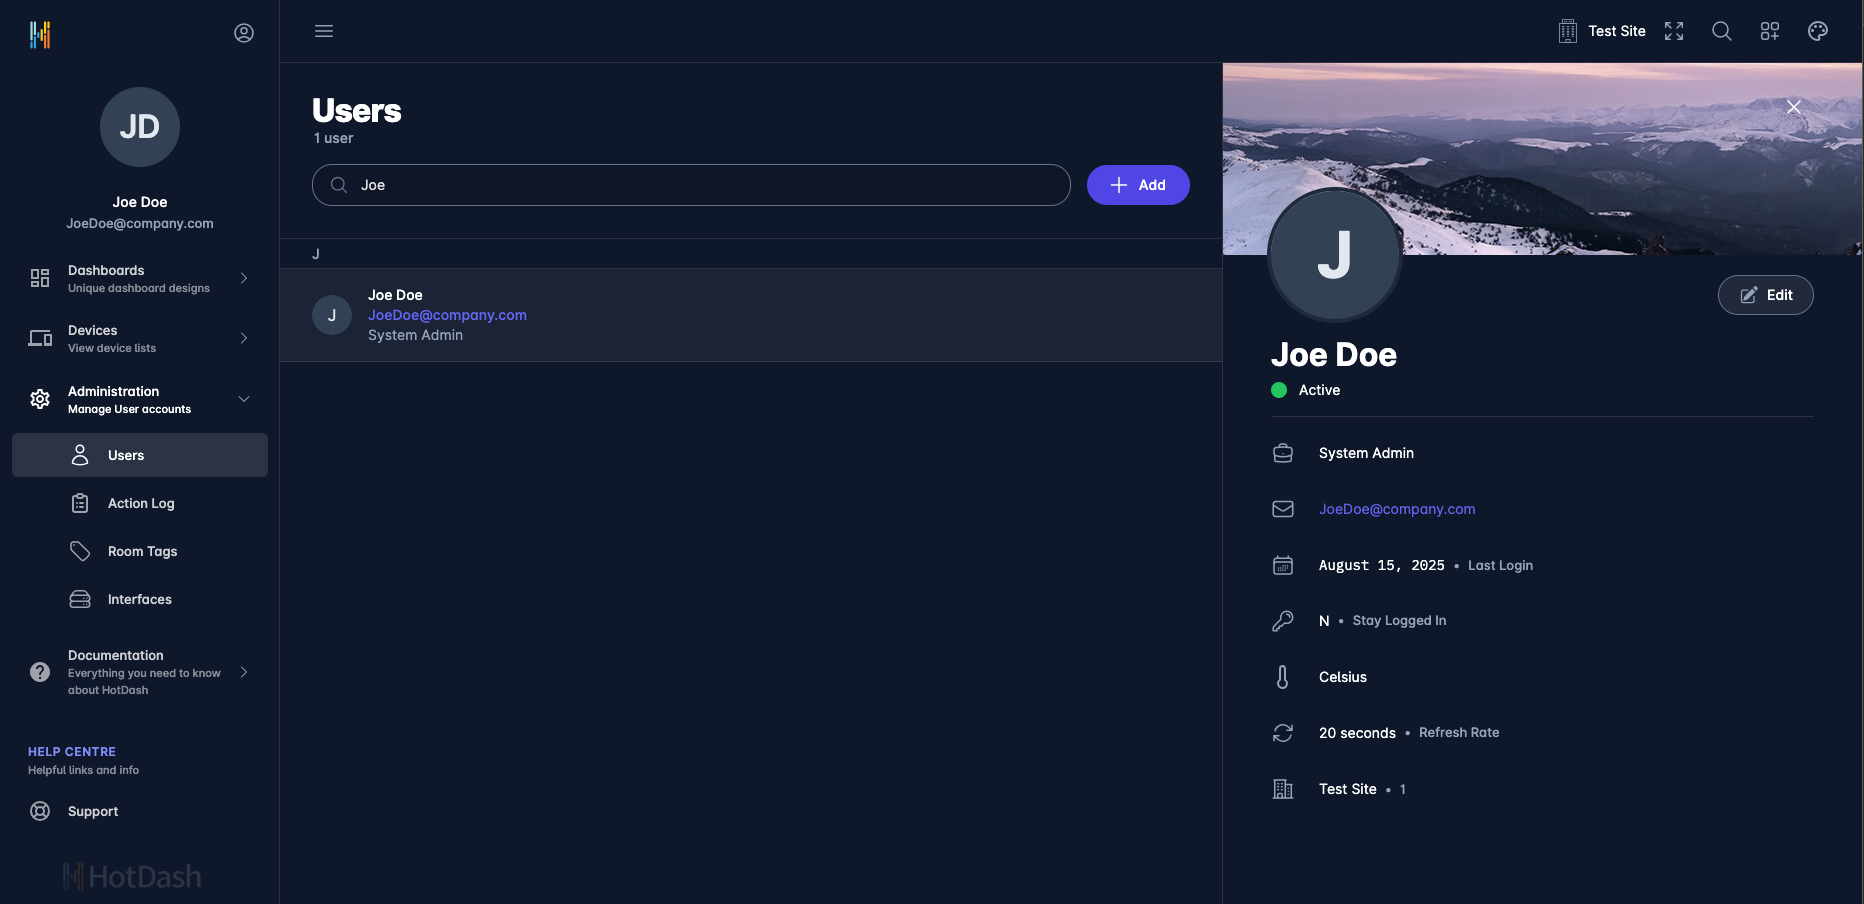Click JoeDoe@company.com link in details panel

(x=1396, y=509)
